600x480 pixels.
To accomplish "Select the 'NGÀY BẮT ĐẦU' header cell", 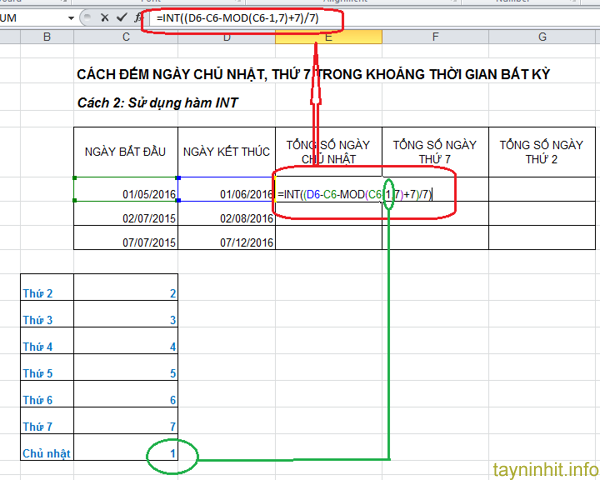I will pyautogui.click(x=125, y=151).
